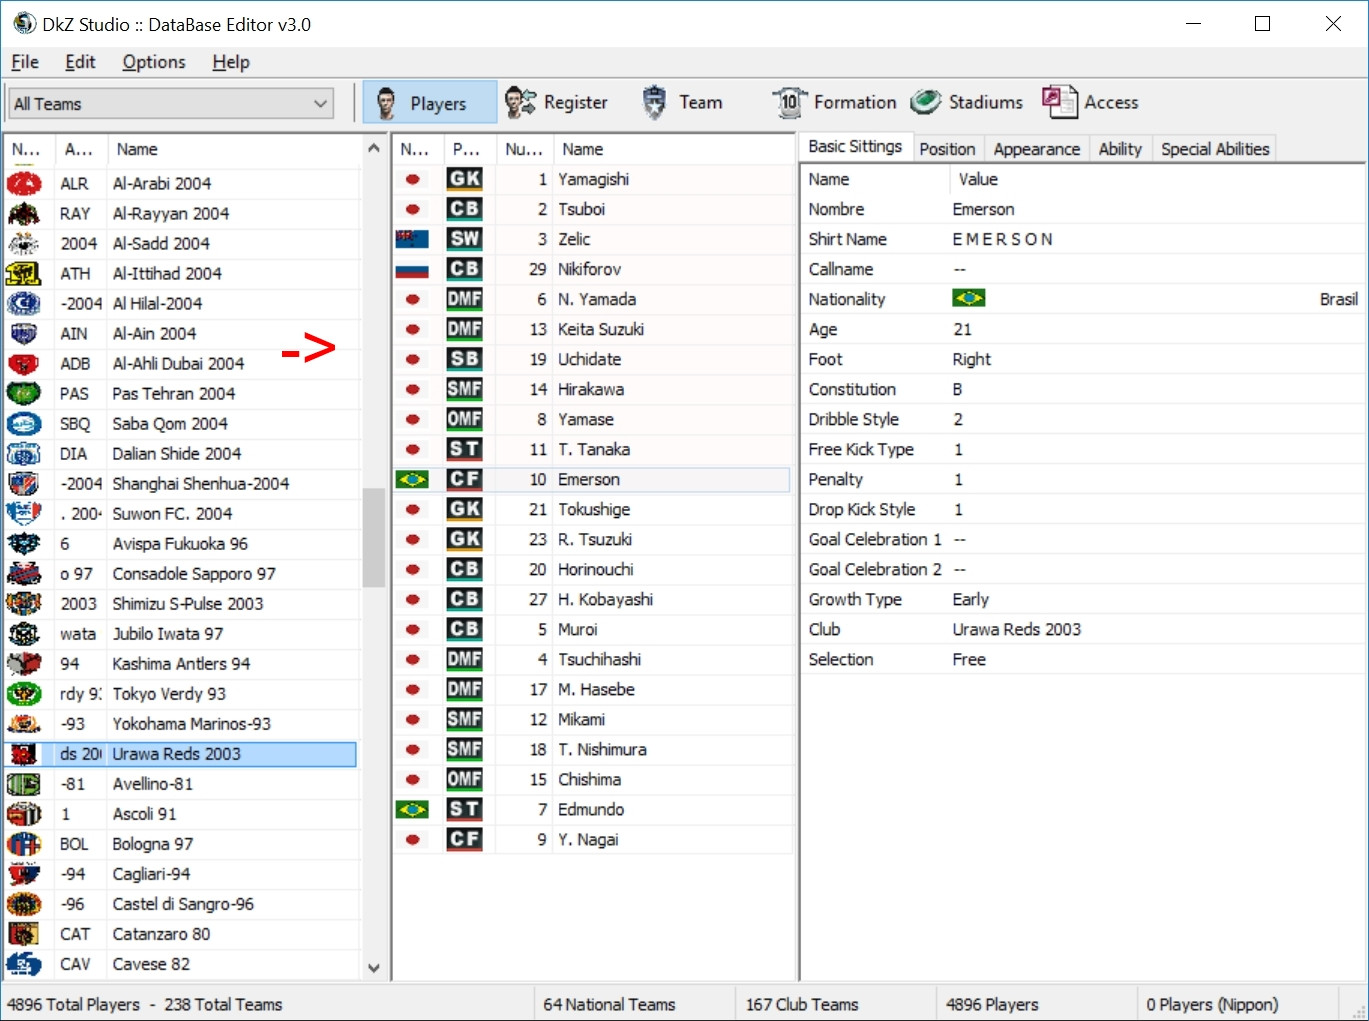Viewport: 1369px width, 1021px height.
Task: Click the Bologna 97 team crest
Action: click(24, 844)
